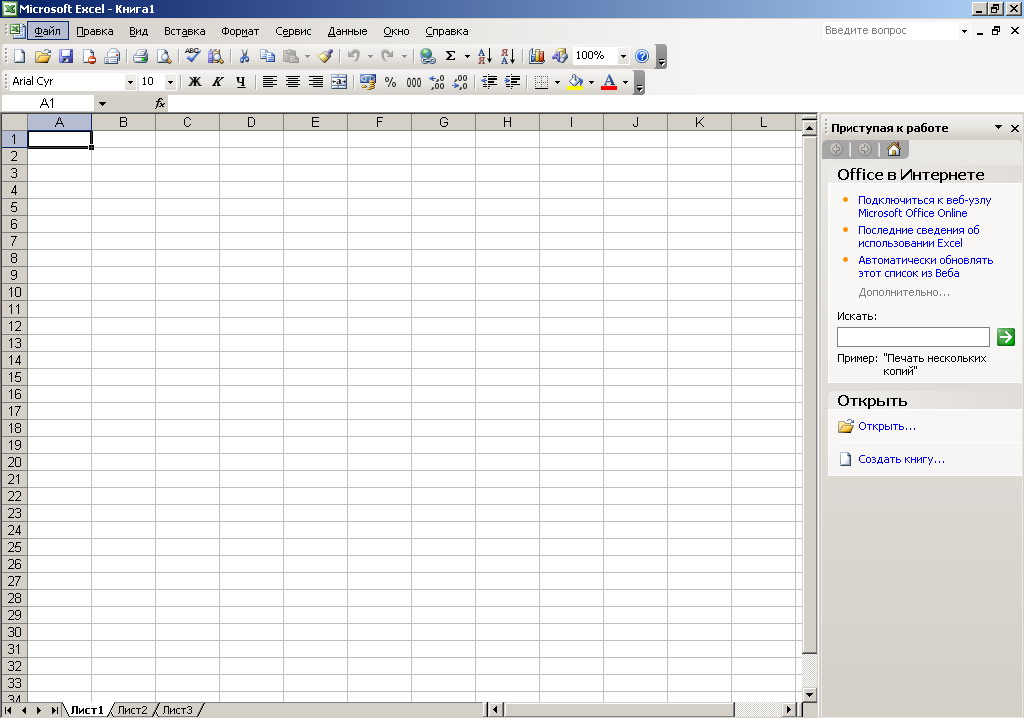Toggle underline formatting (Ч button)
This screenshot has height=718, width=1024.
[240, 82]
